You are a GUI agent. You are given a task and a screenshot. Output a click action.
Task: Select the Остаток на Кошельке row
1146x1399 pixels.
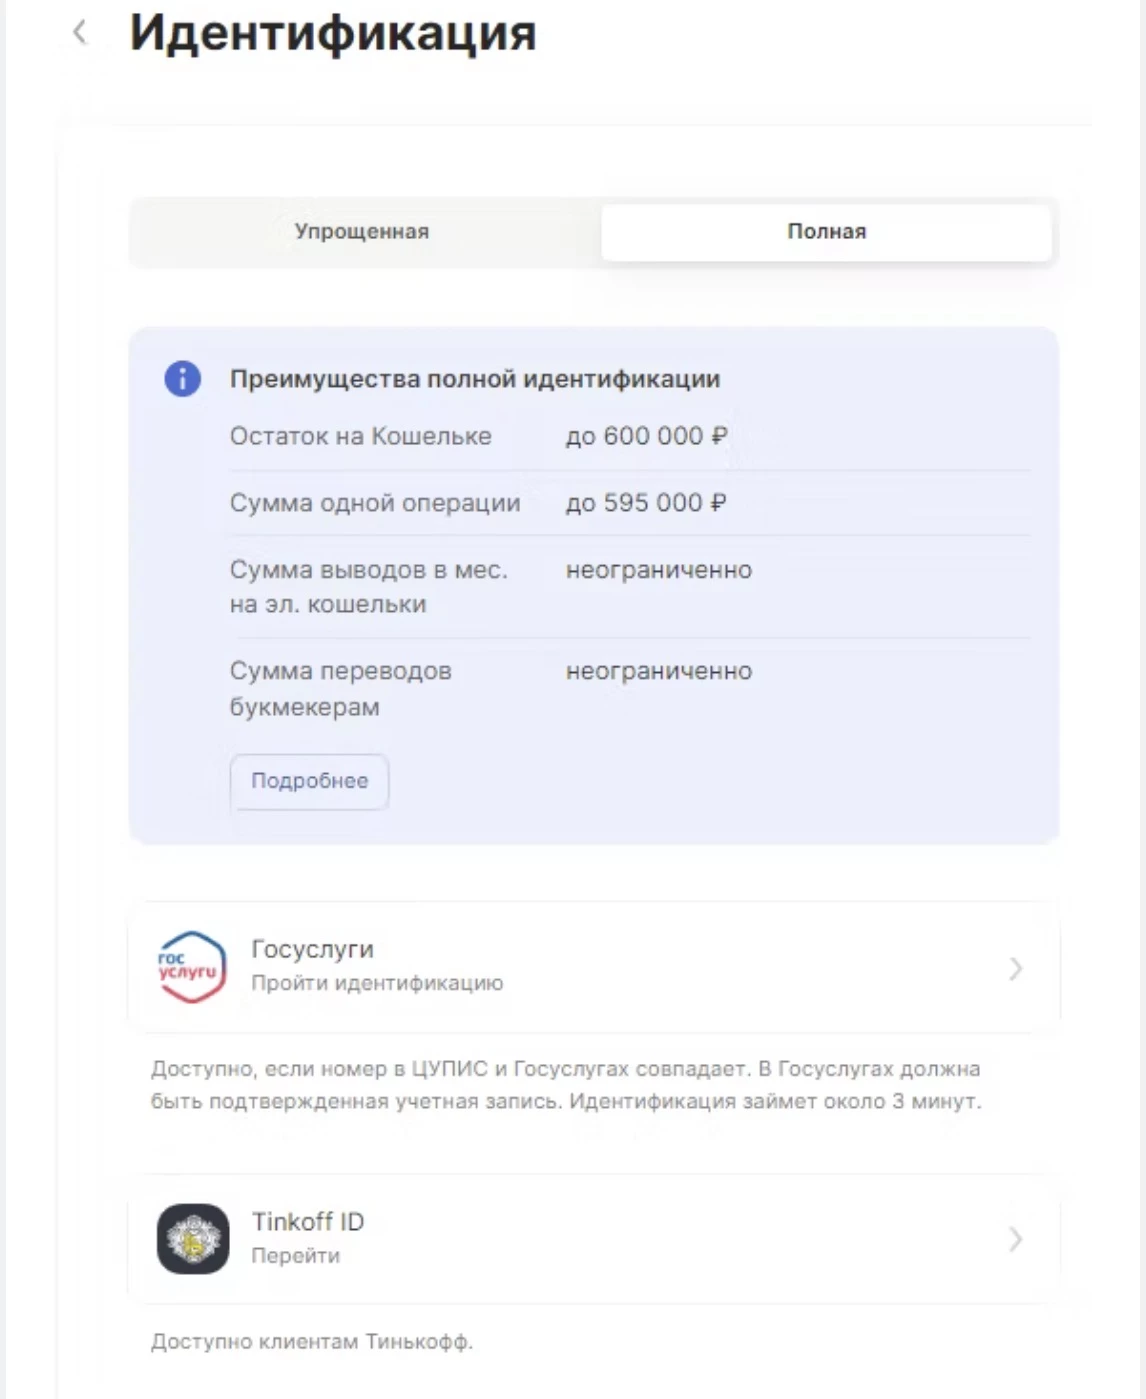(x=360, y=436)
